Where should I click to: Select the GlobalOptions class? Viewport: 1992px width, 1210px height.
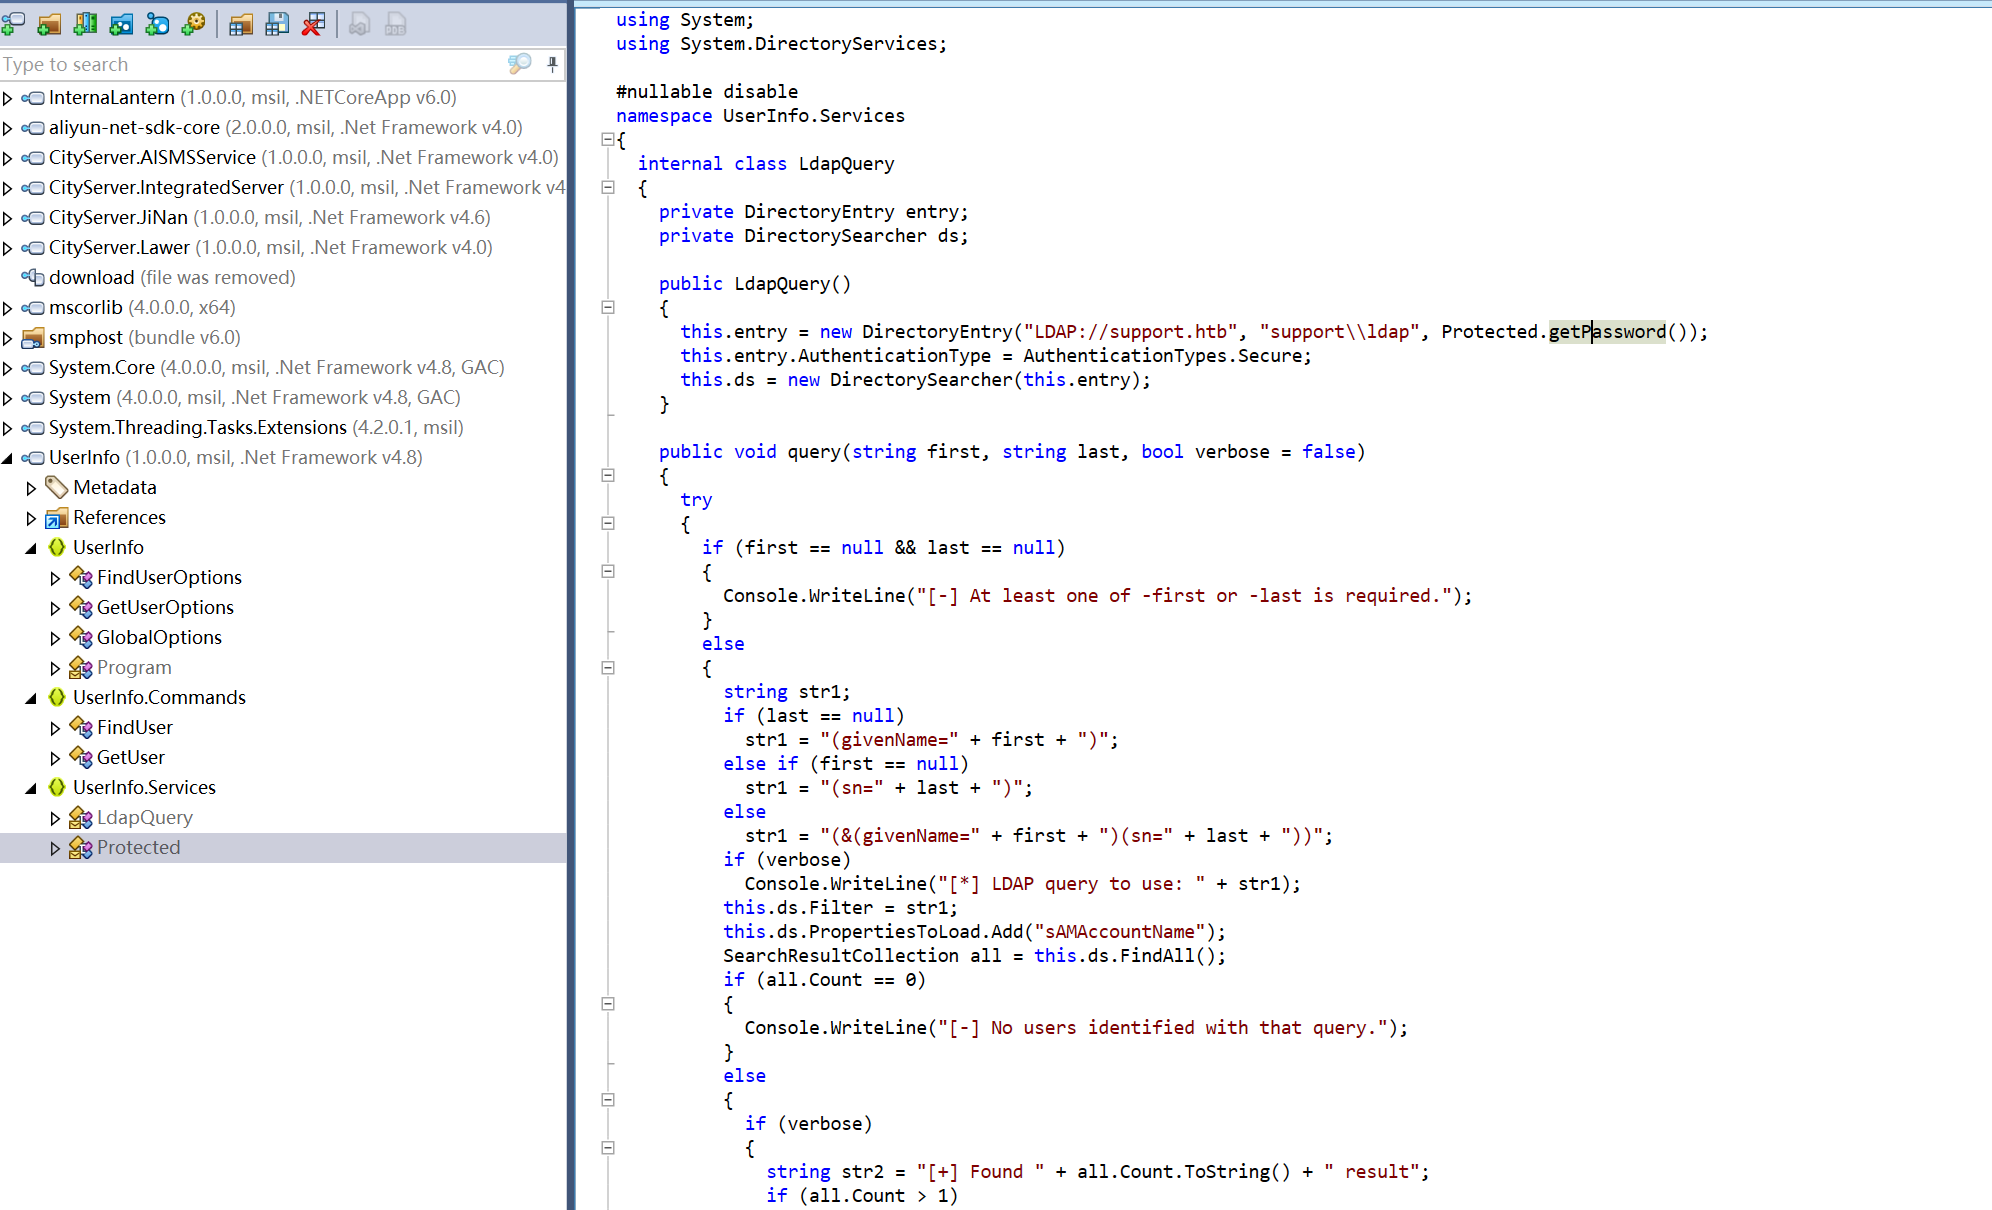click(159, 637)
